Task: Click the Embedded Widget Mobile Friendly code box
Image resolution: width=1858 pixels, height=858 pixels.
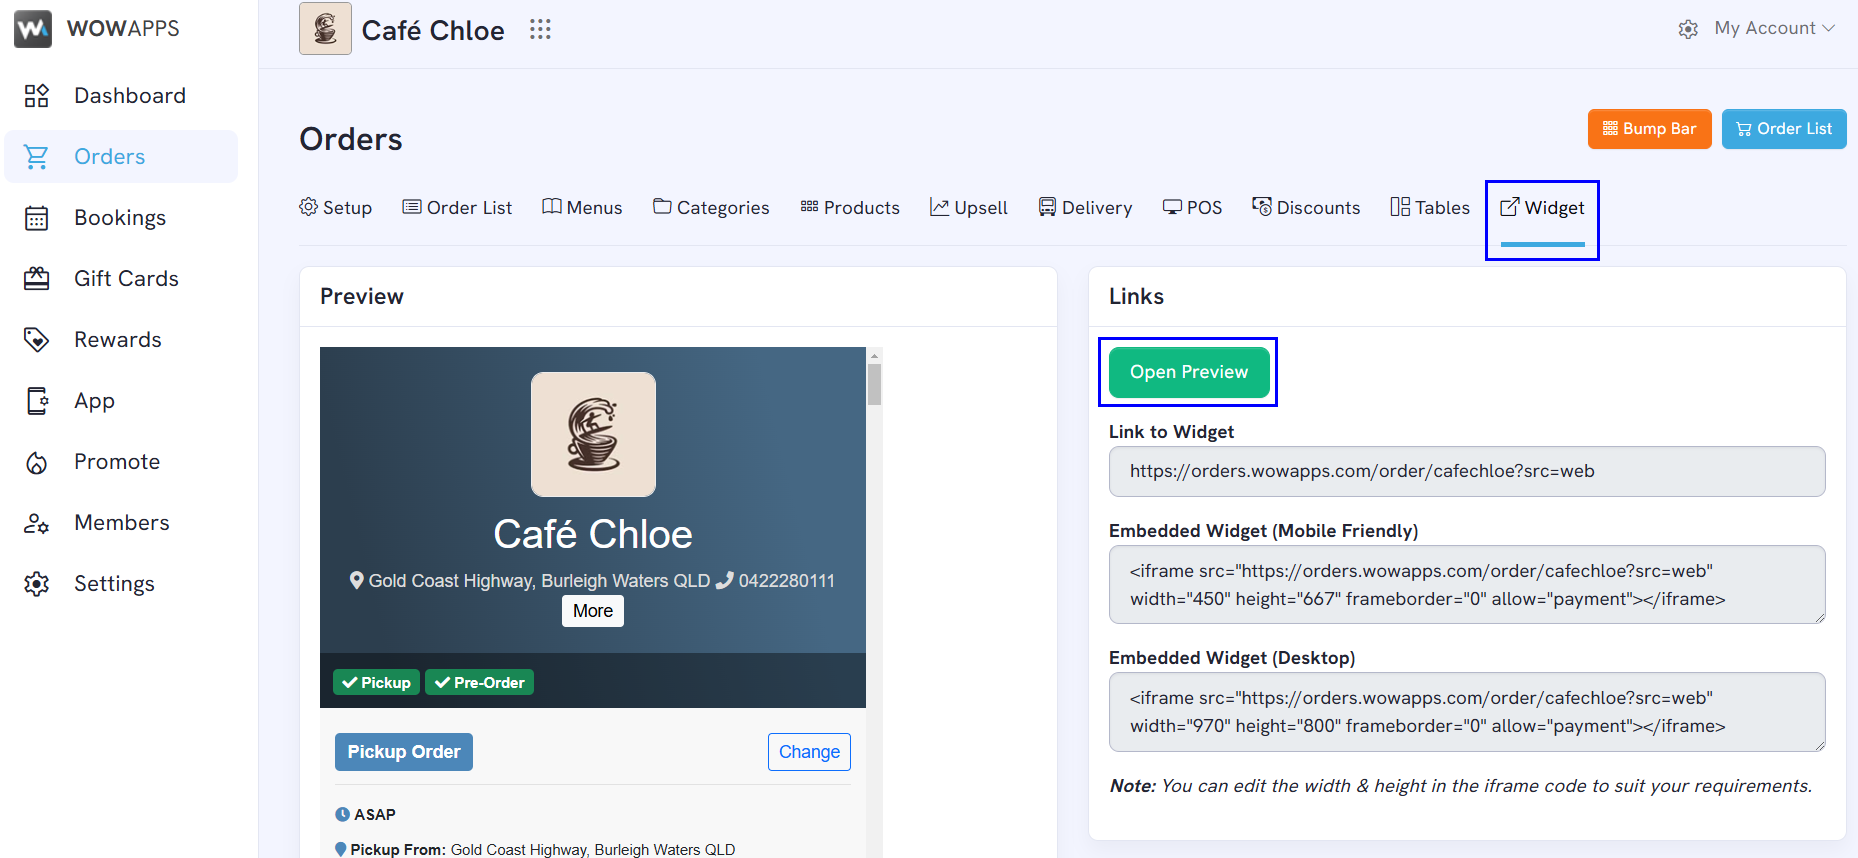Action: (1467, 585)
